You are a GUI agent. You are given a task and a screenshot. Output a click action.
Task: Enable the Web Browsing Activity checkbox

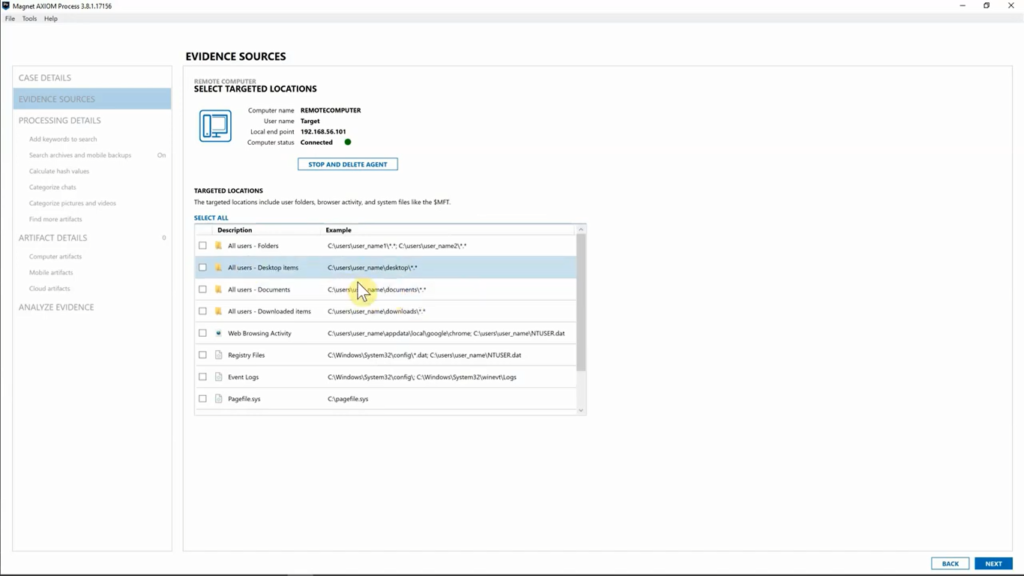[202, 333]
